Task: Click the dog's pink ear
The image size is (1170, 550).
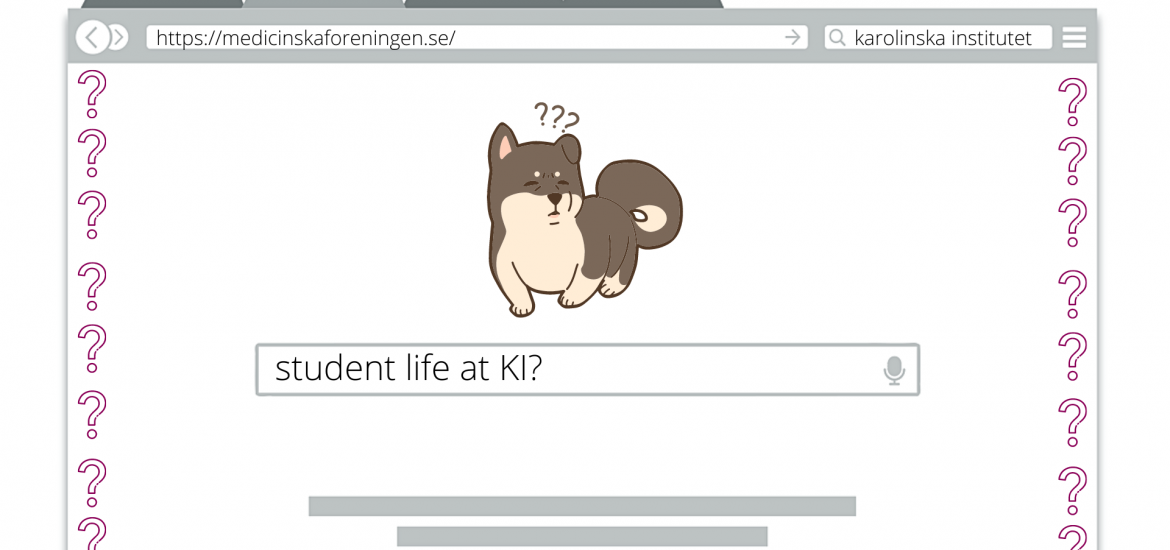Action: click(x=506, y=146)
